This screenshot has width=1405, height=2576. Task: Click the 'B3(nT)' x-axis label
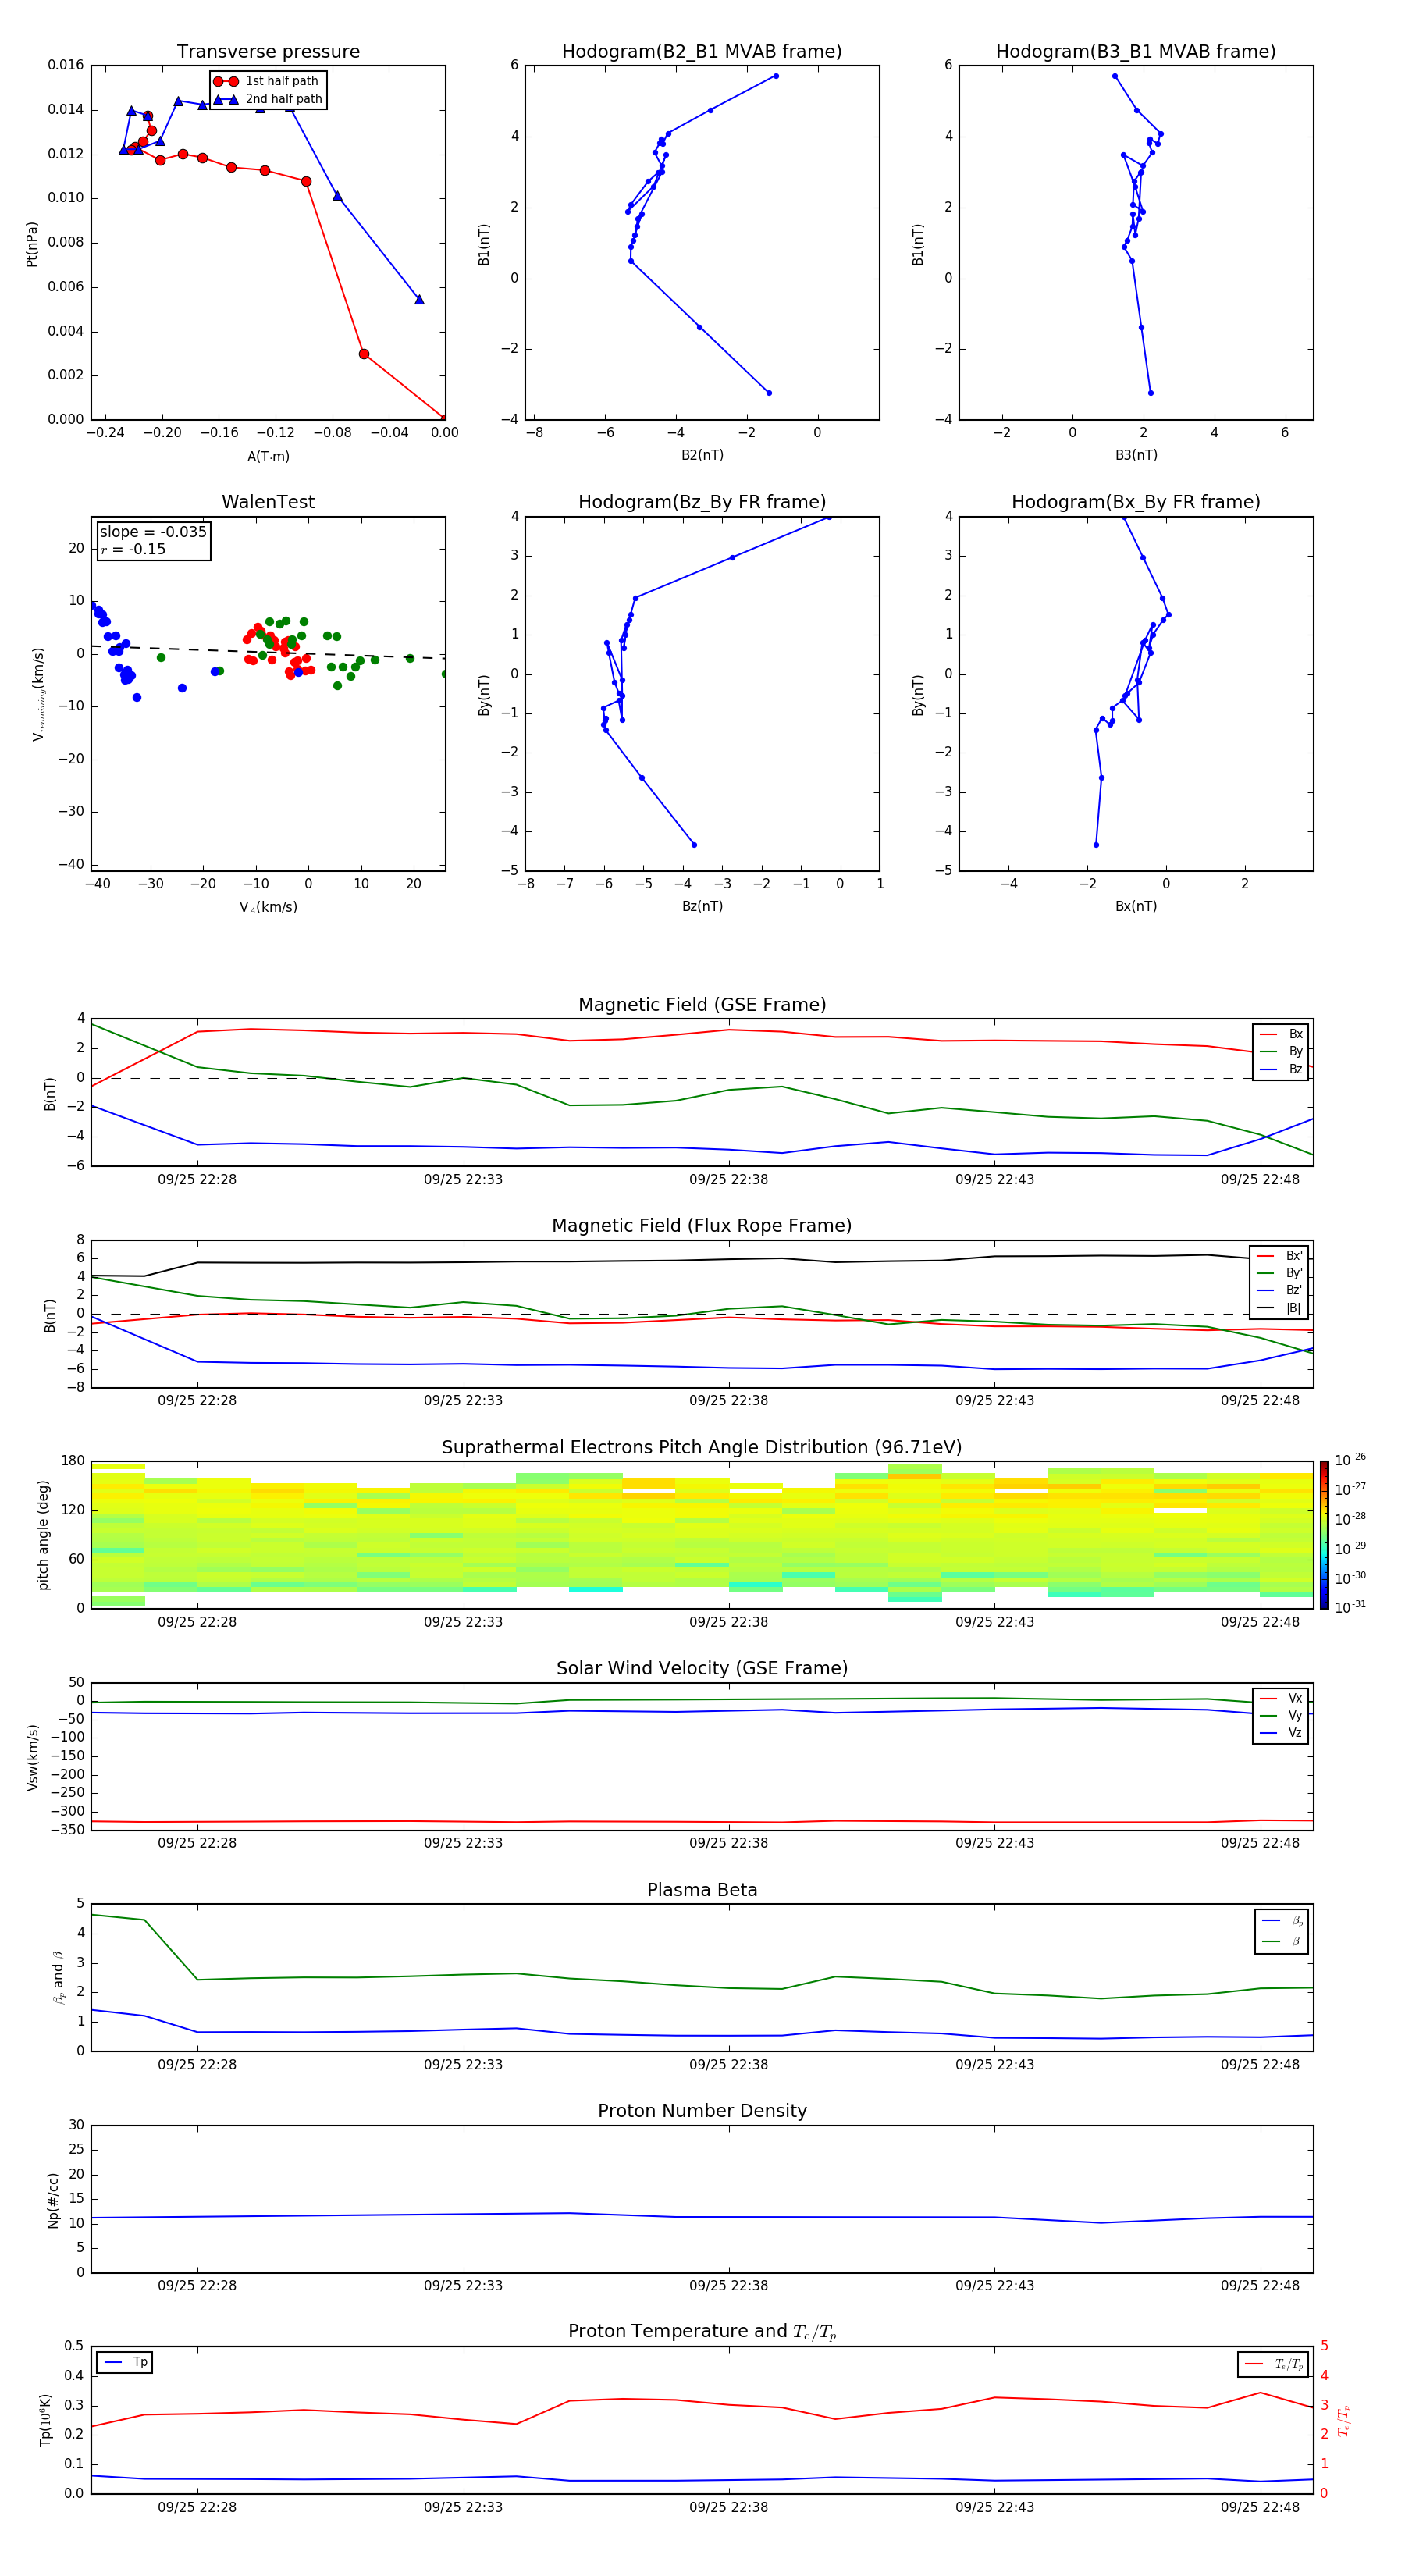[x=1136, y=455]
